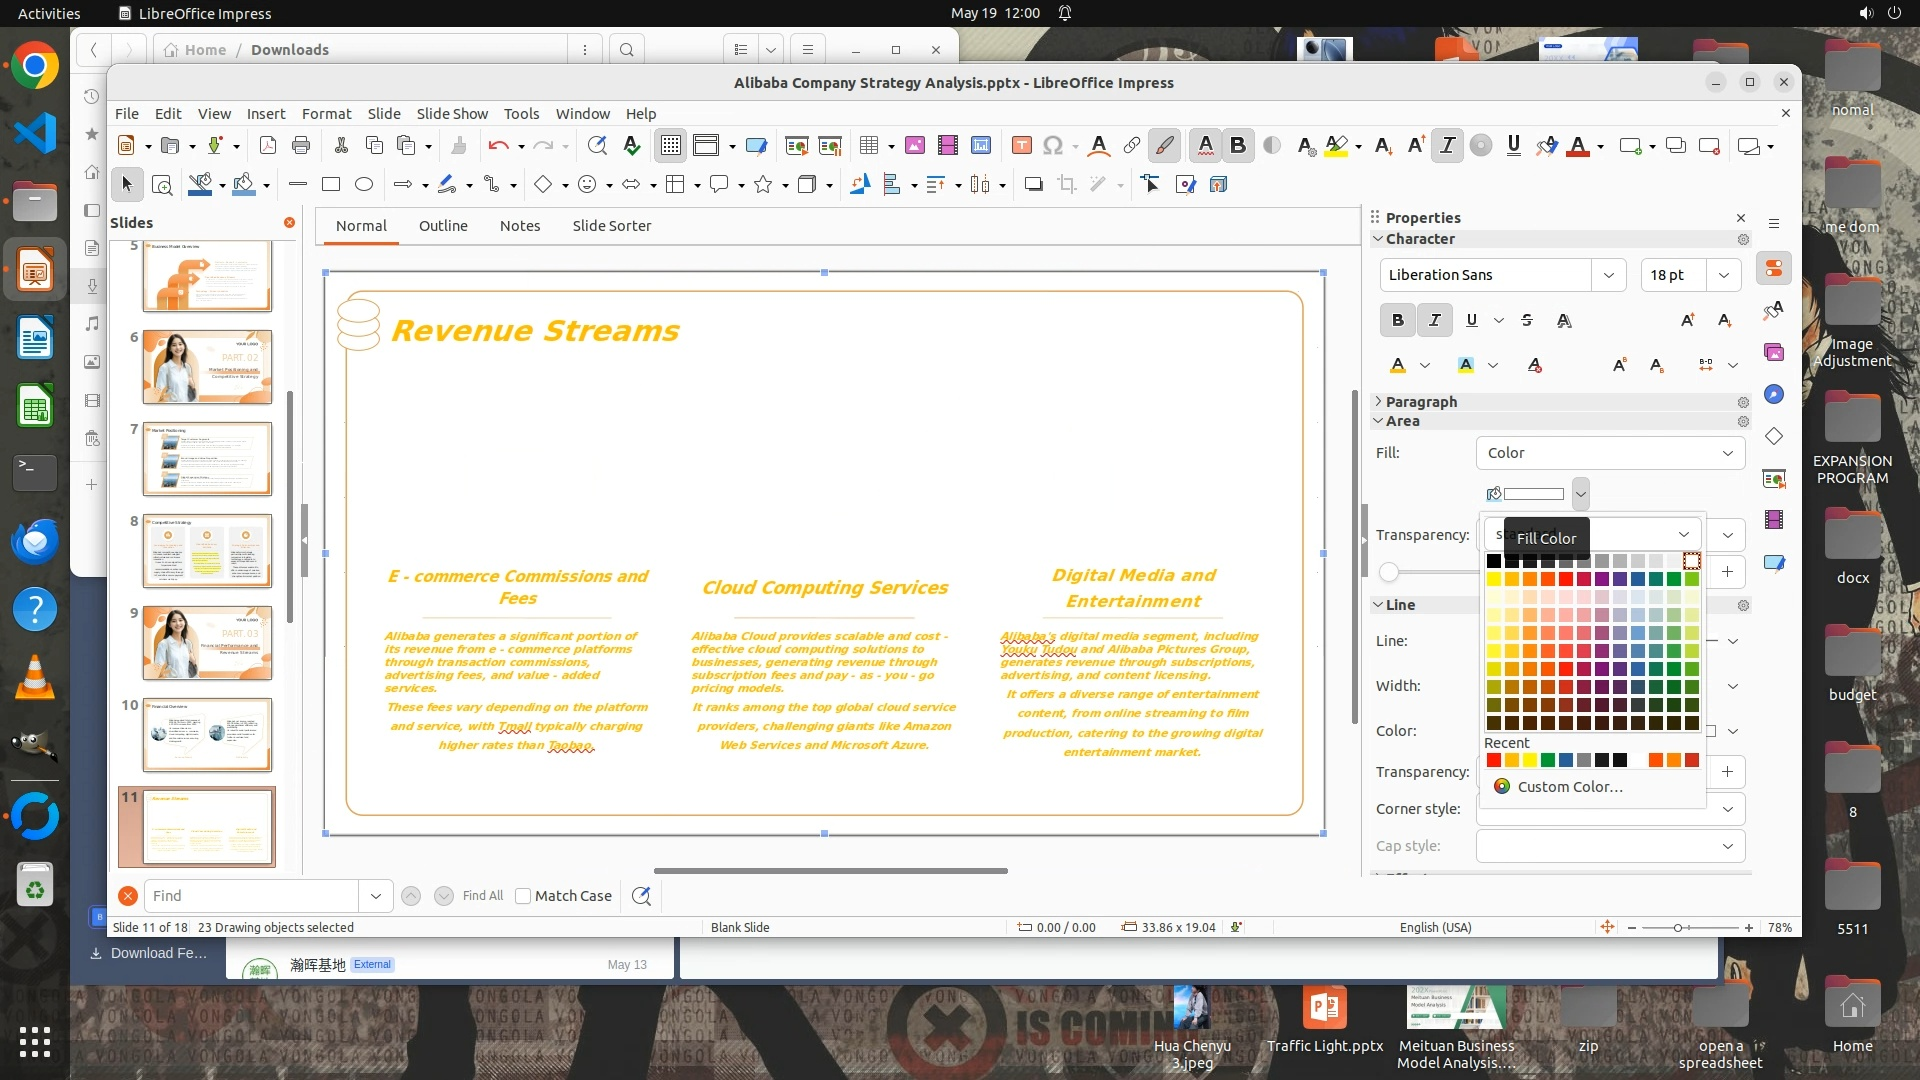Click the Undo arrow icon
The height and width of the screenshot is (1080, 1920).
(498, 146)
